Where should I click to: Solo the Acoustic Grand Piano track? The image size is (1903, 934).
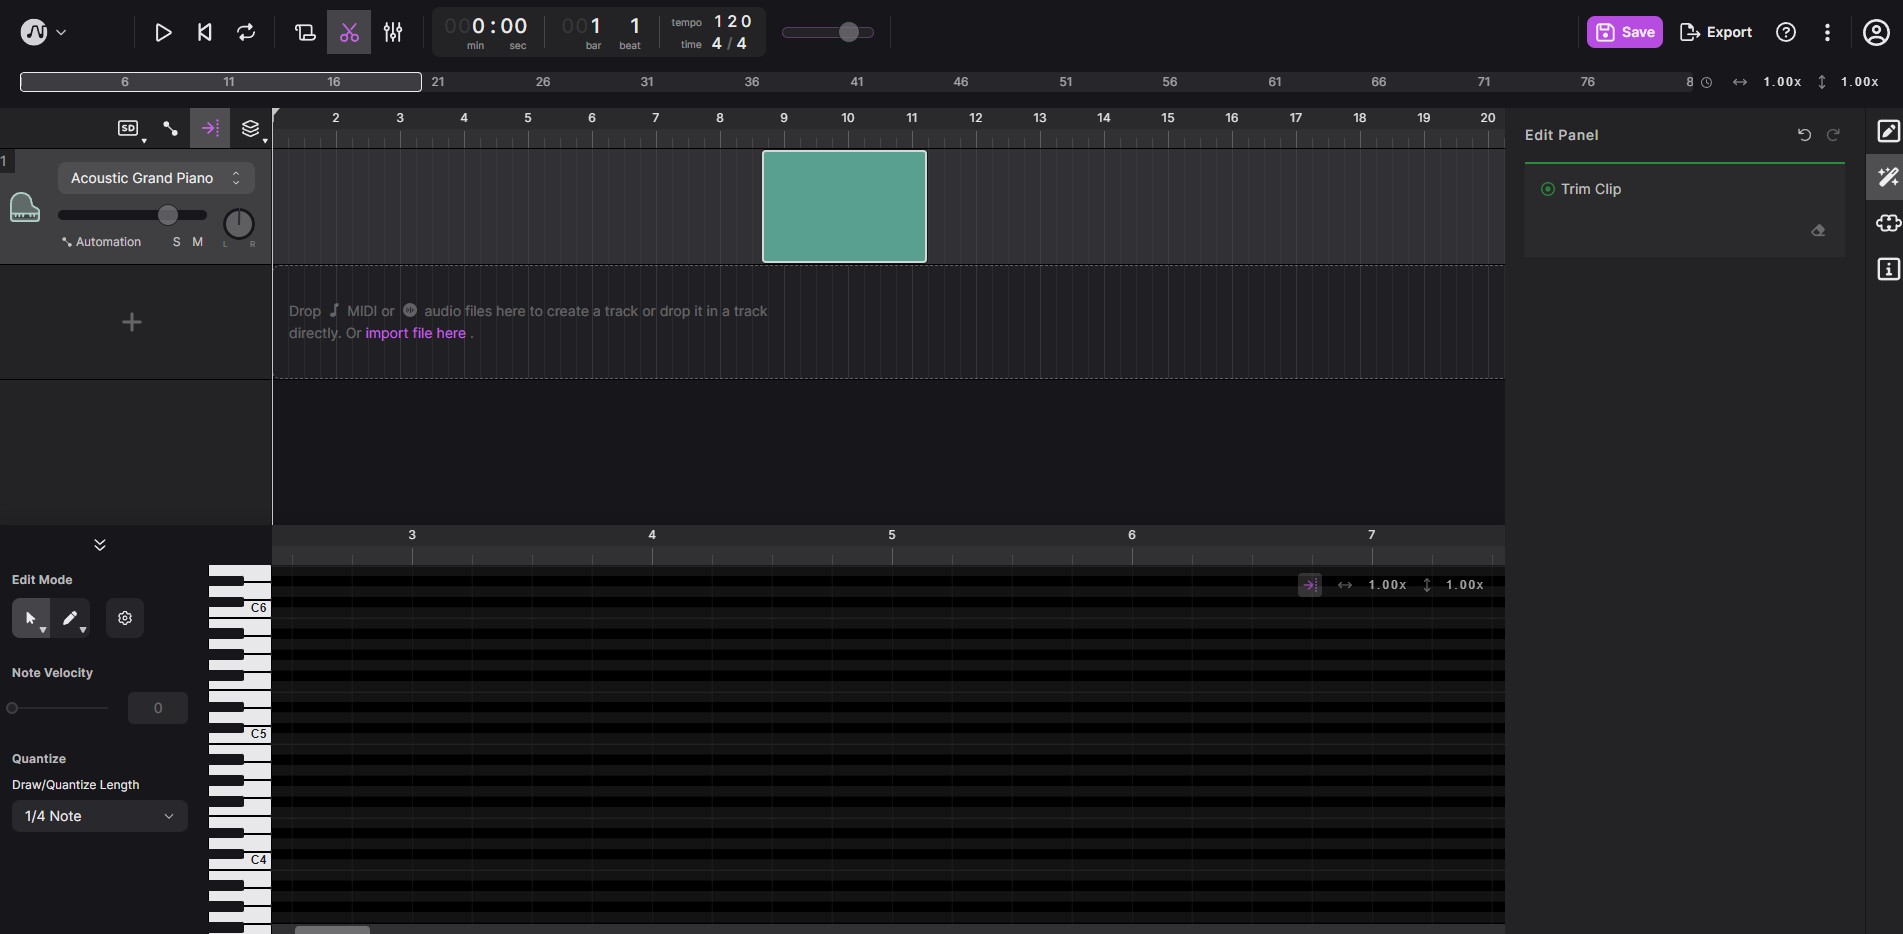click(x=177, y=242)
